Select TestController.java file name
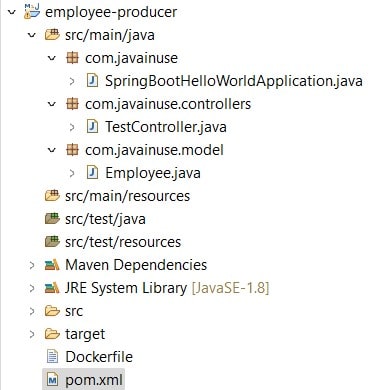This screenshot has height=390, width=387. (x=166, y=127)
